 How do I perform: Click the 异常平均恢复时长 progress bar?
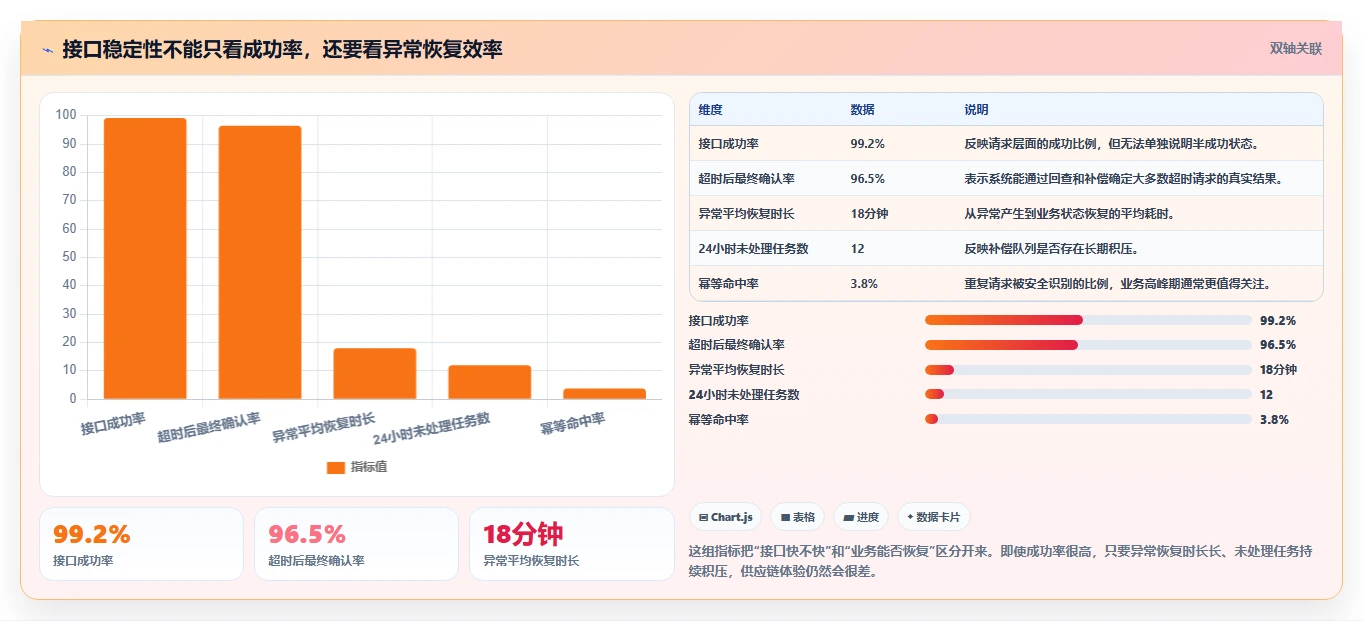[1088, 370]
